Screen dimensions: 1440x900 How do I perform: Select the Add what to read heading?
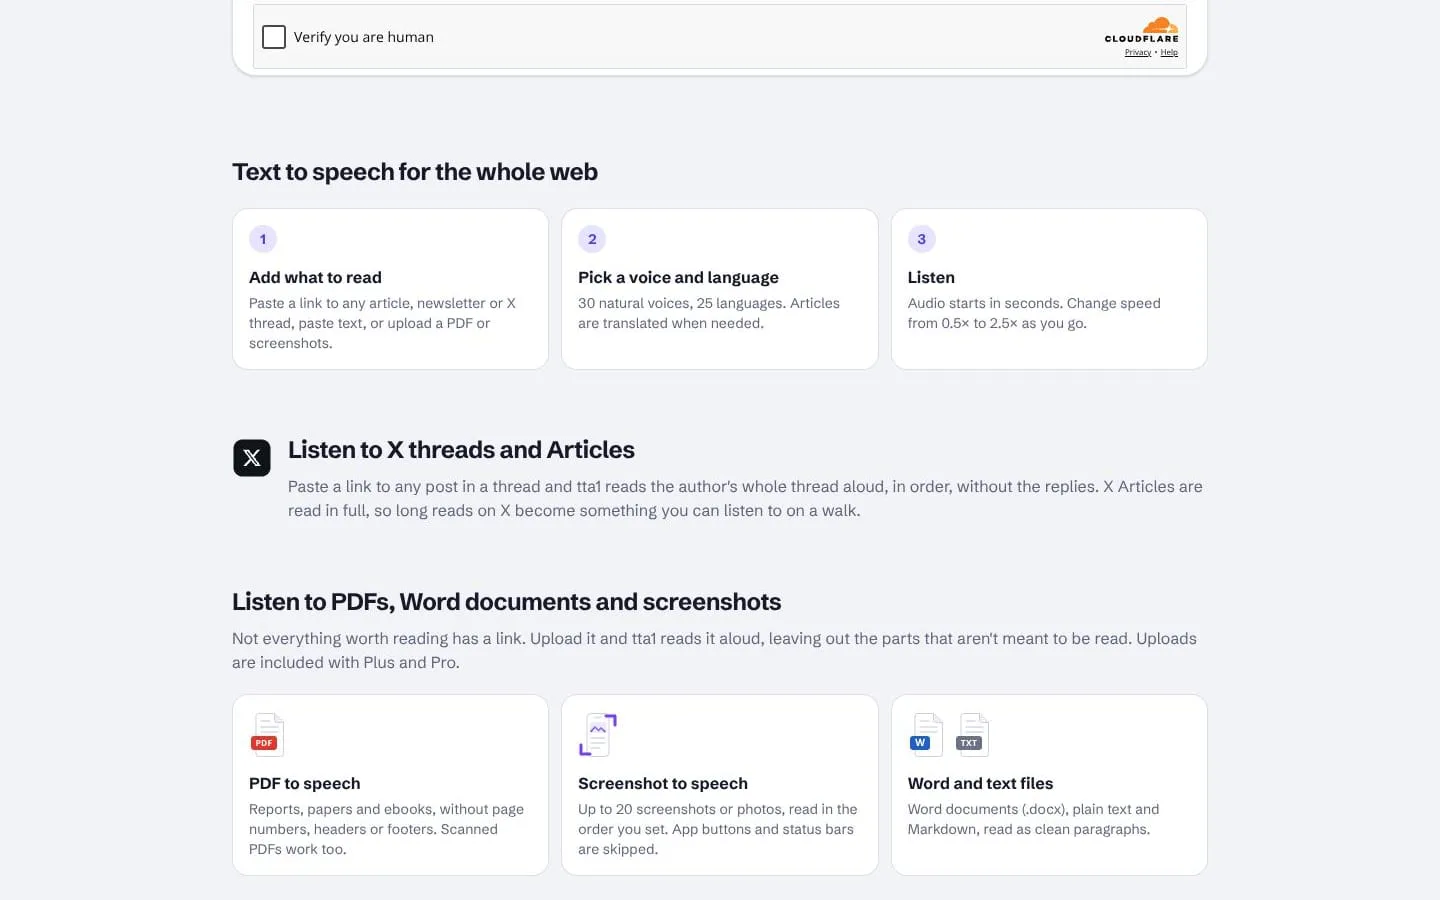[x=315, y=278]
